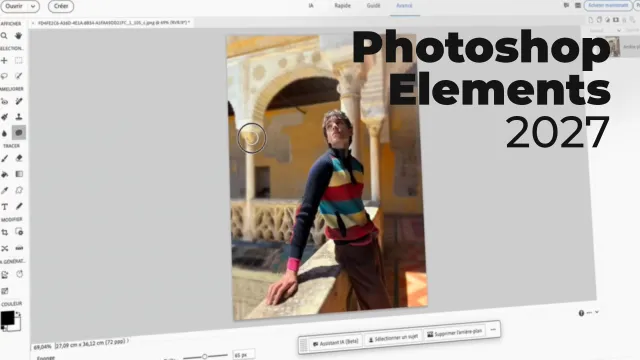The image size is (640, 360).
Task: Click Supprimer l'arrière-plan button
Action: pyautogui.click(x=454, y=333)
